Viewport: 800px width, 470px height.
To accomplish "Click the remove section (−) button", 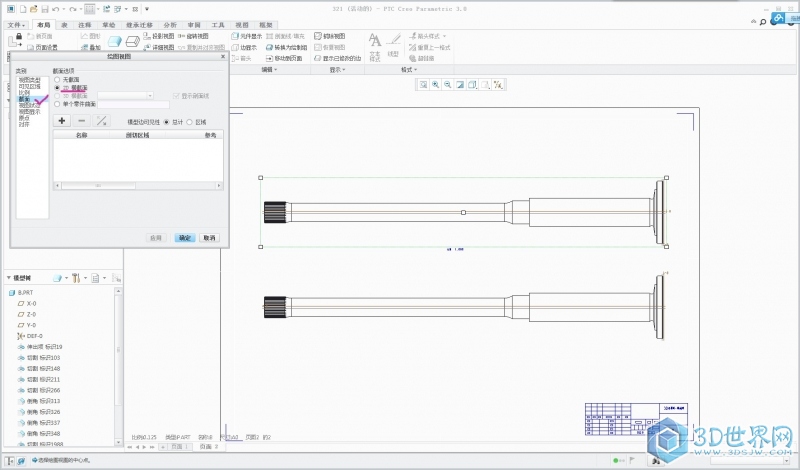I will pos(82,120).
